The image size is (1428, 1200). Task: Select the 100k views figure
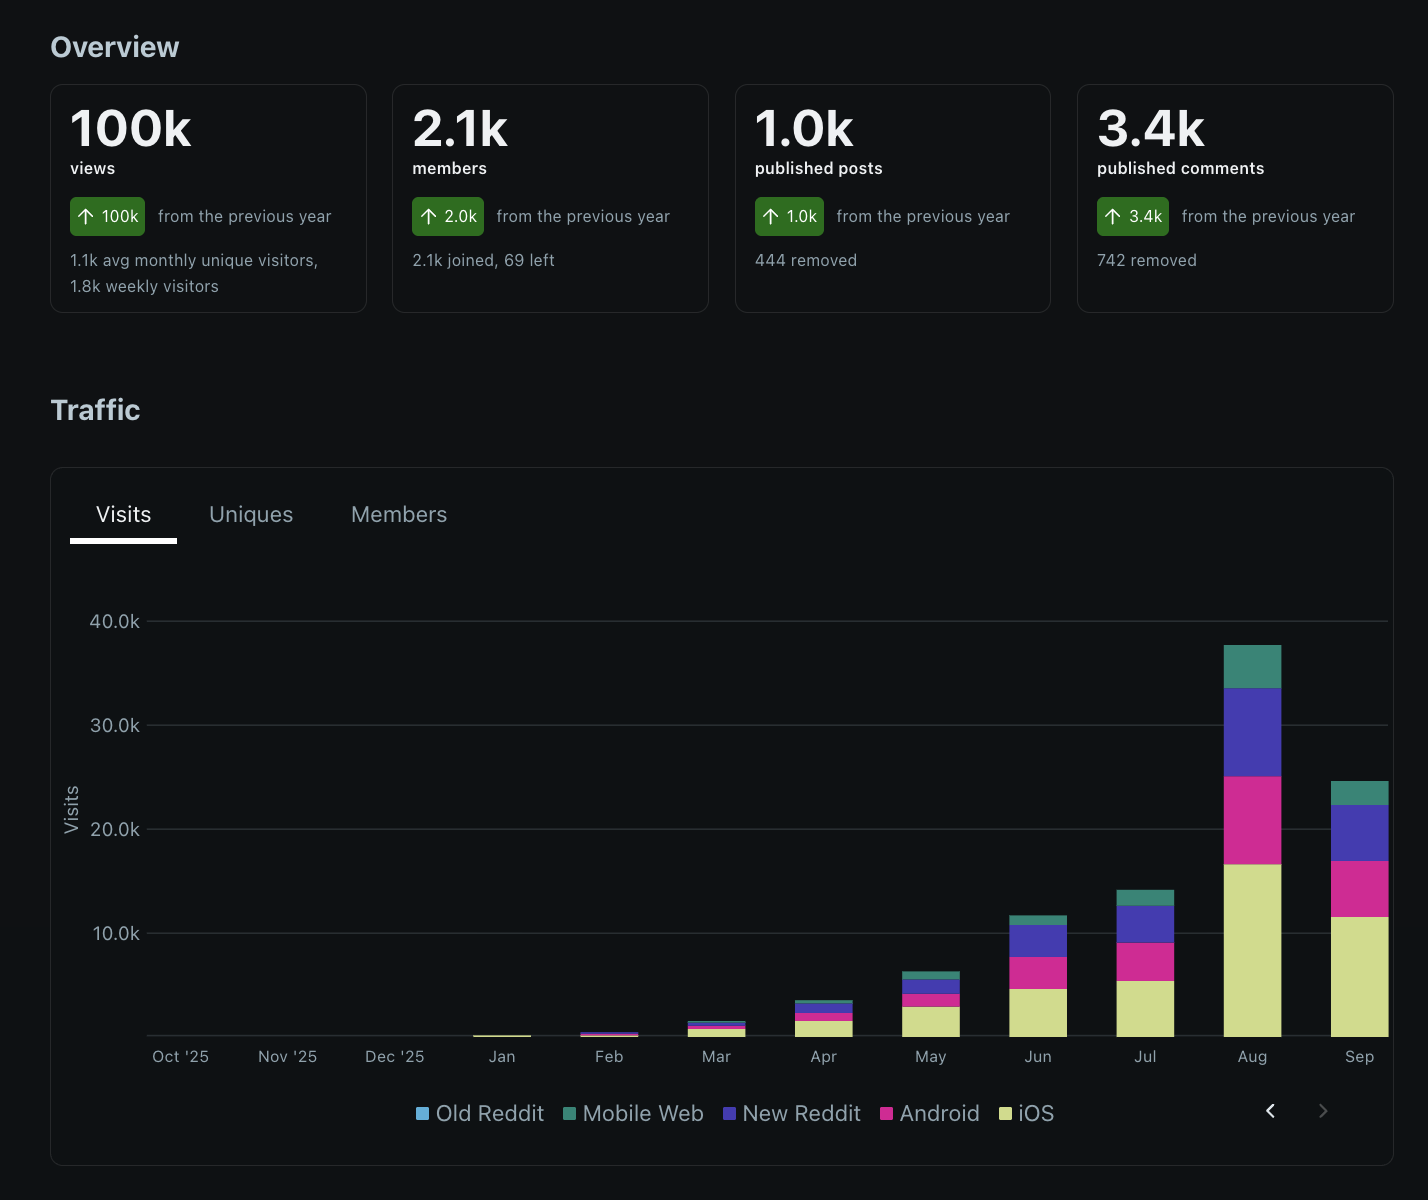(131, 128)
